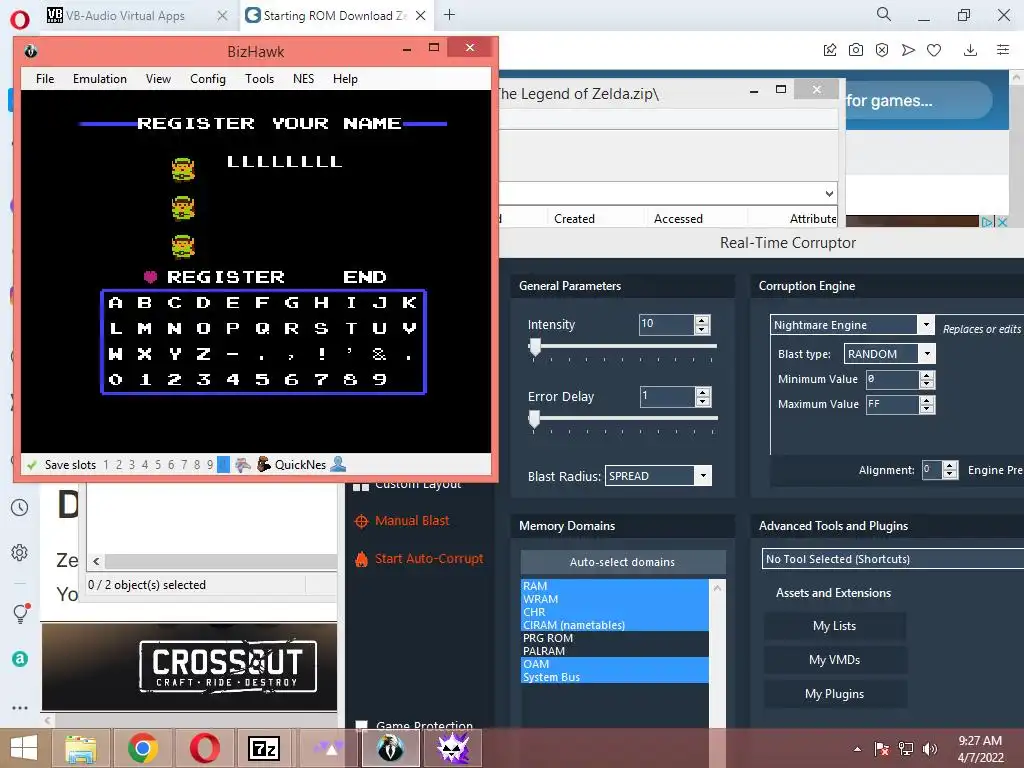Click the taskbar volume speaker icon
Viewport: 1024px width, 768px height.
(930, 749)
